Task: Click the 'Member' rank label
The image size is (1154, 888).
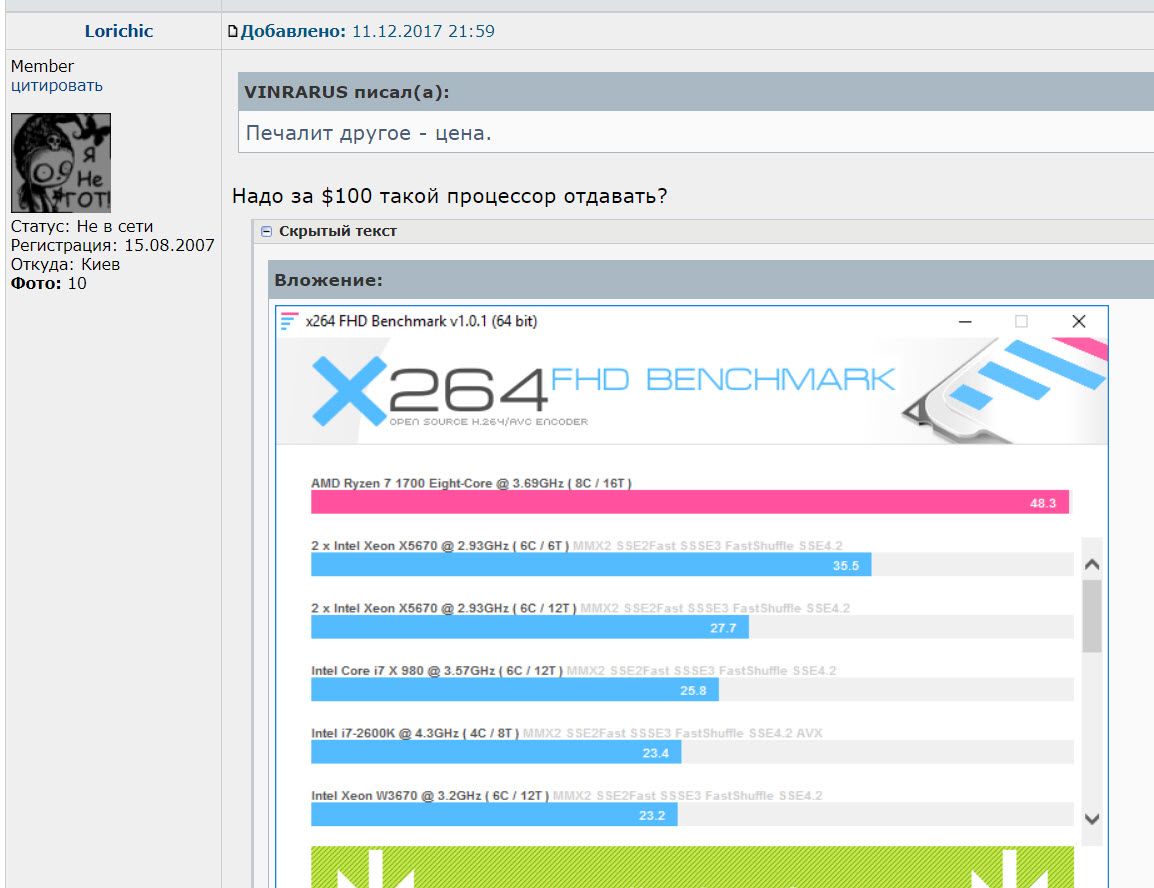Action: pos(42,66)
